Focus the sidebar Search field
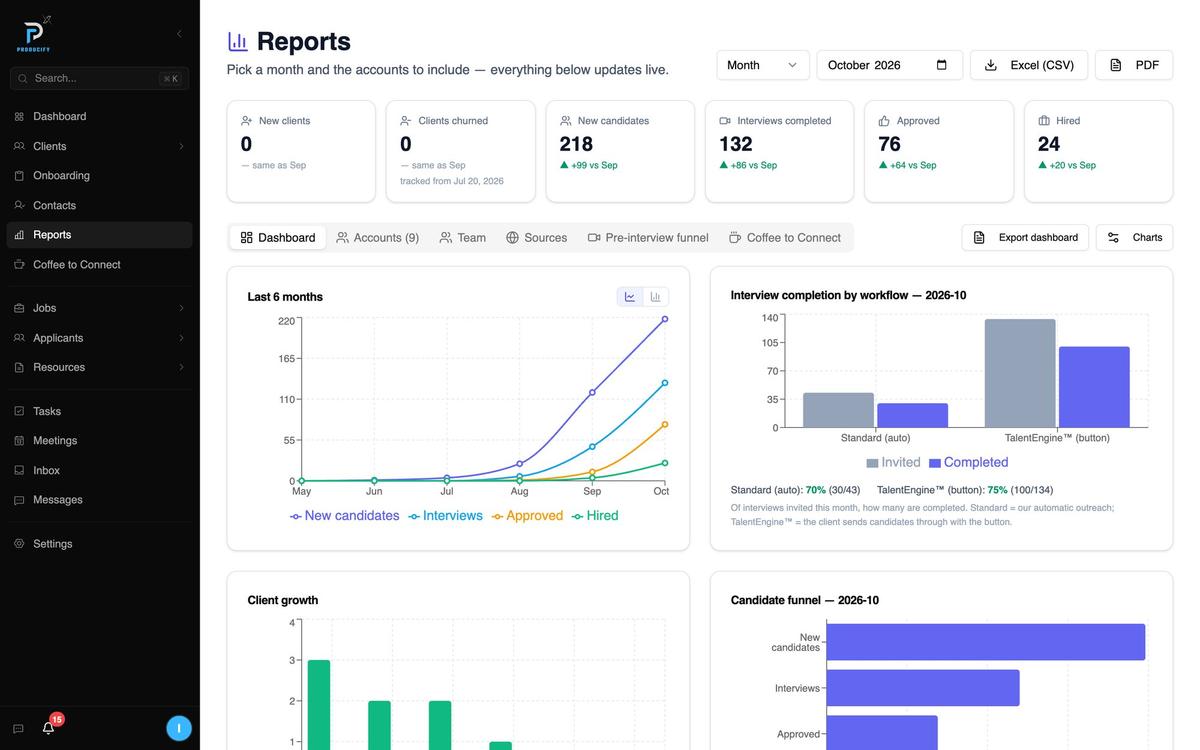 99,78
